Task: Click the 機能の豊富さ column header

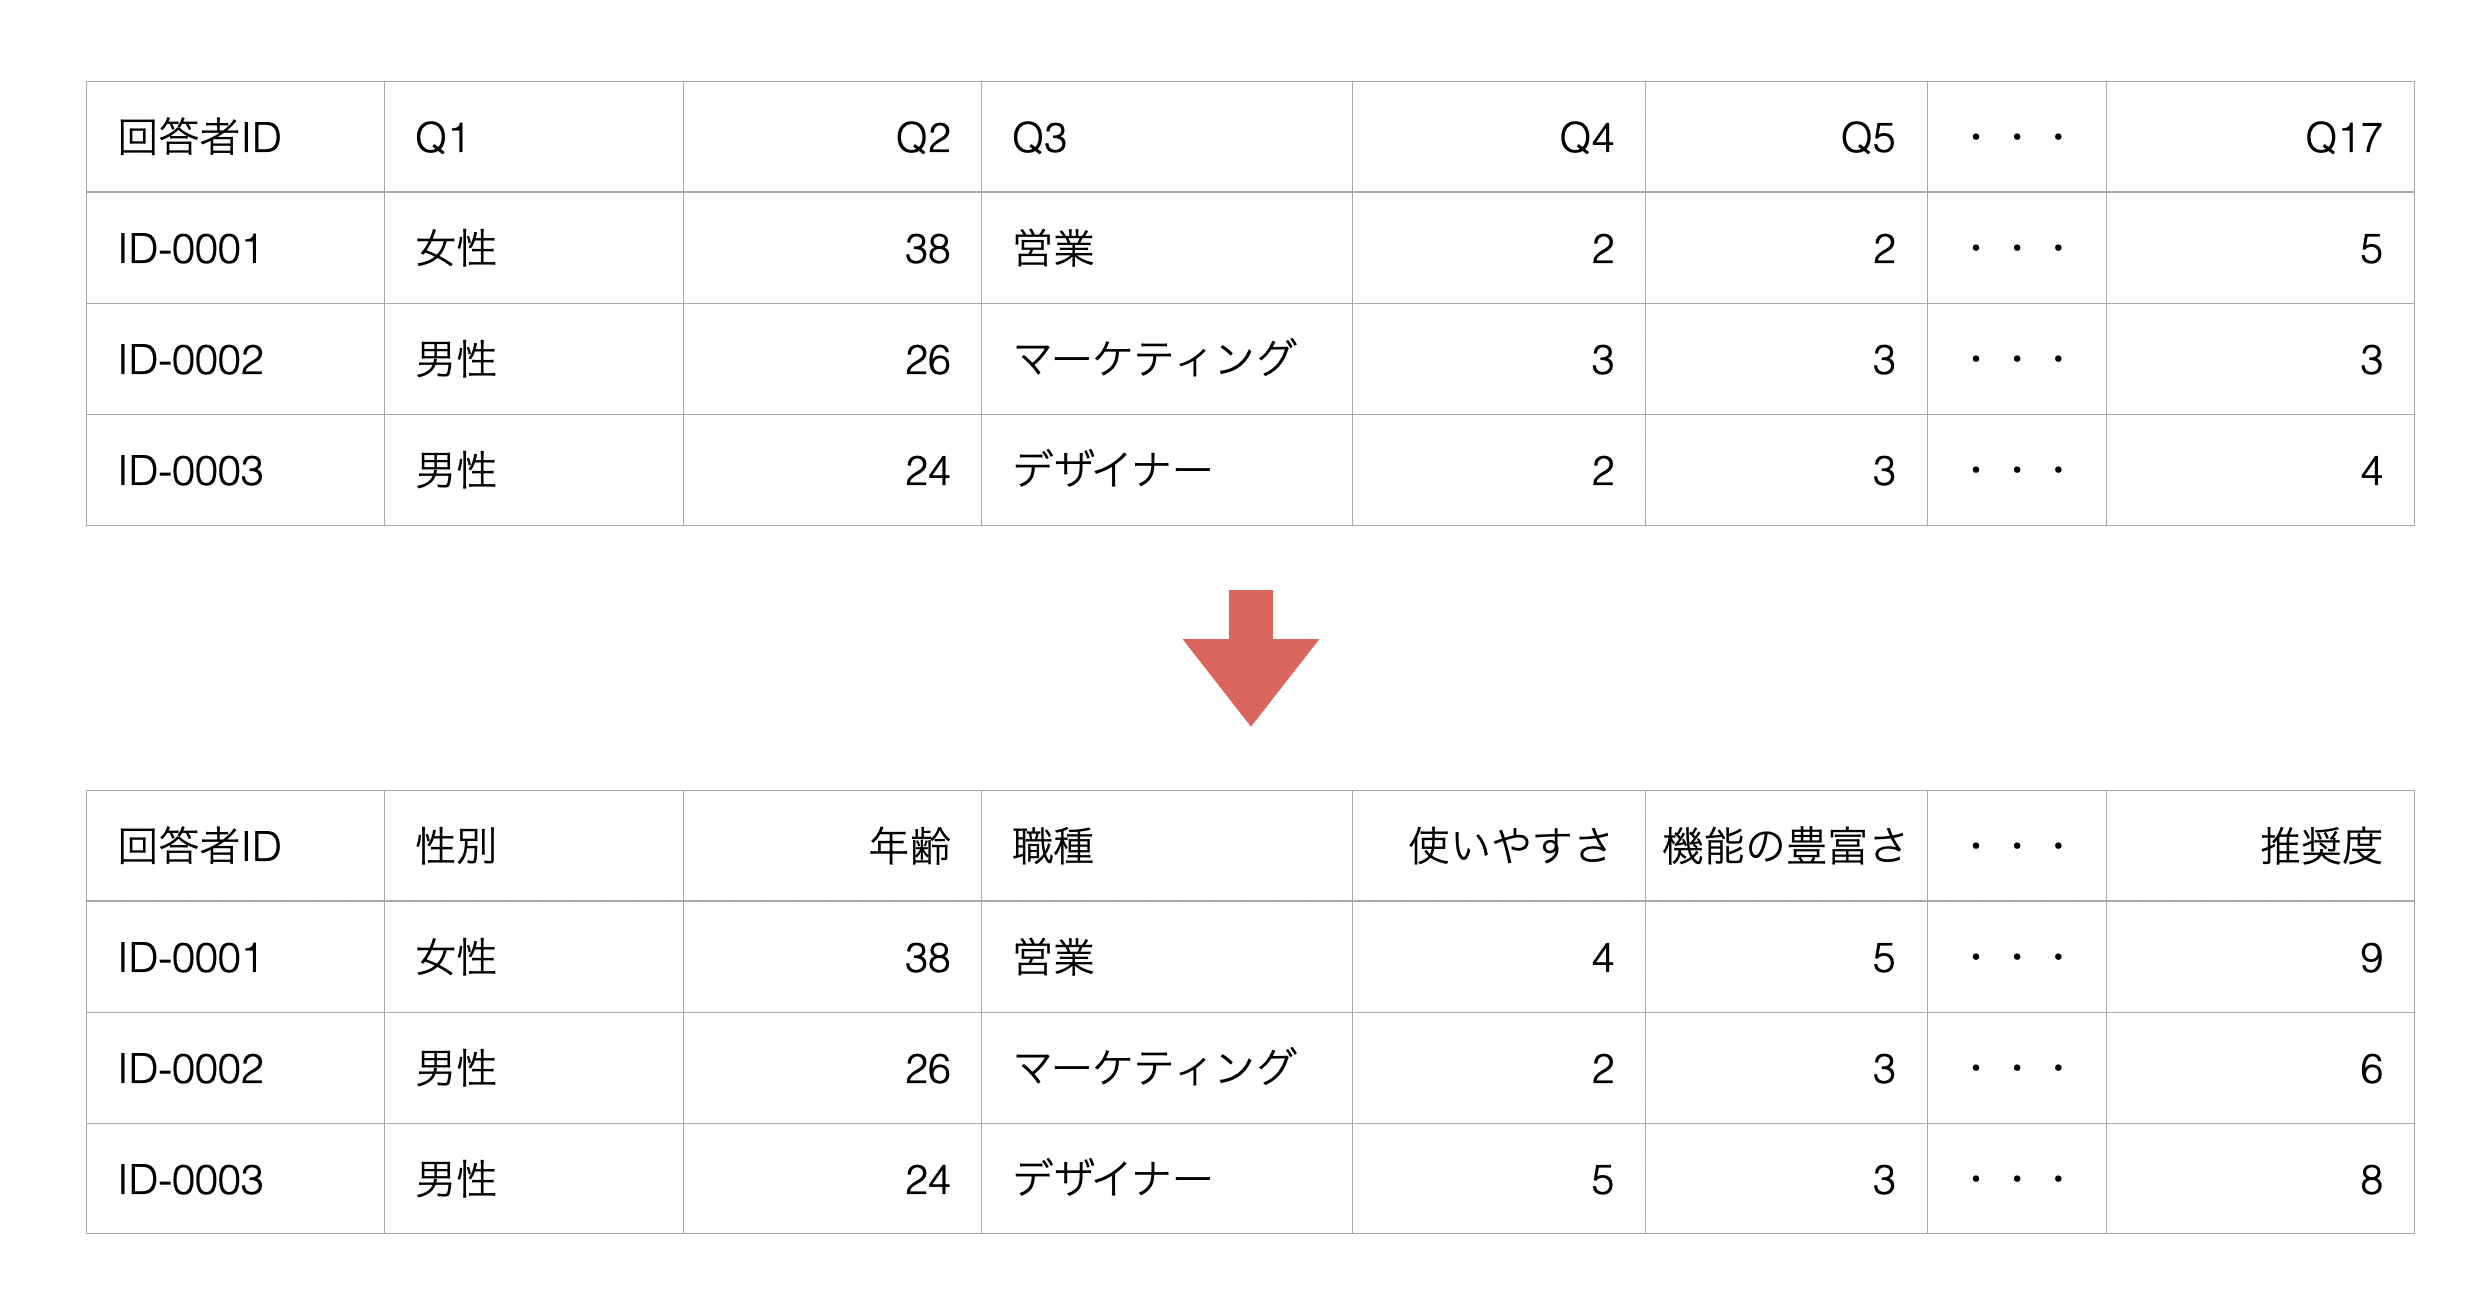Action: pos(1786,846)
